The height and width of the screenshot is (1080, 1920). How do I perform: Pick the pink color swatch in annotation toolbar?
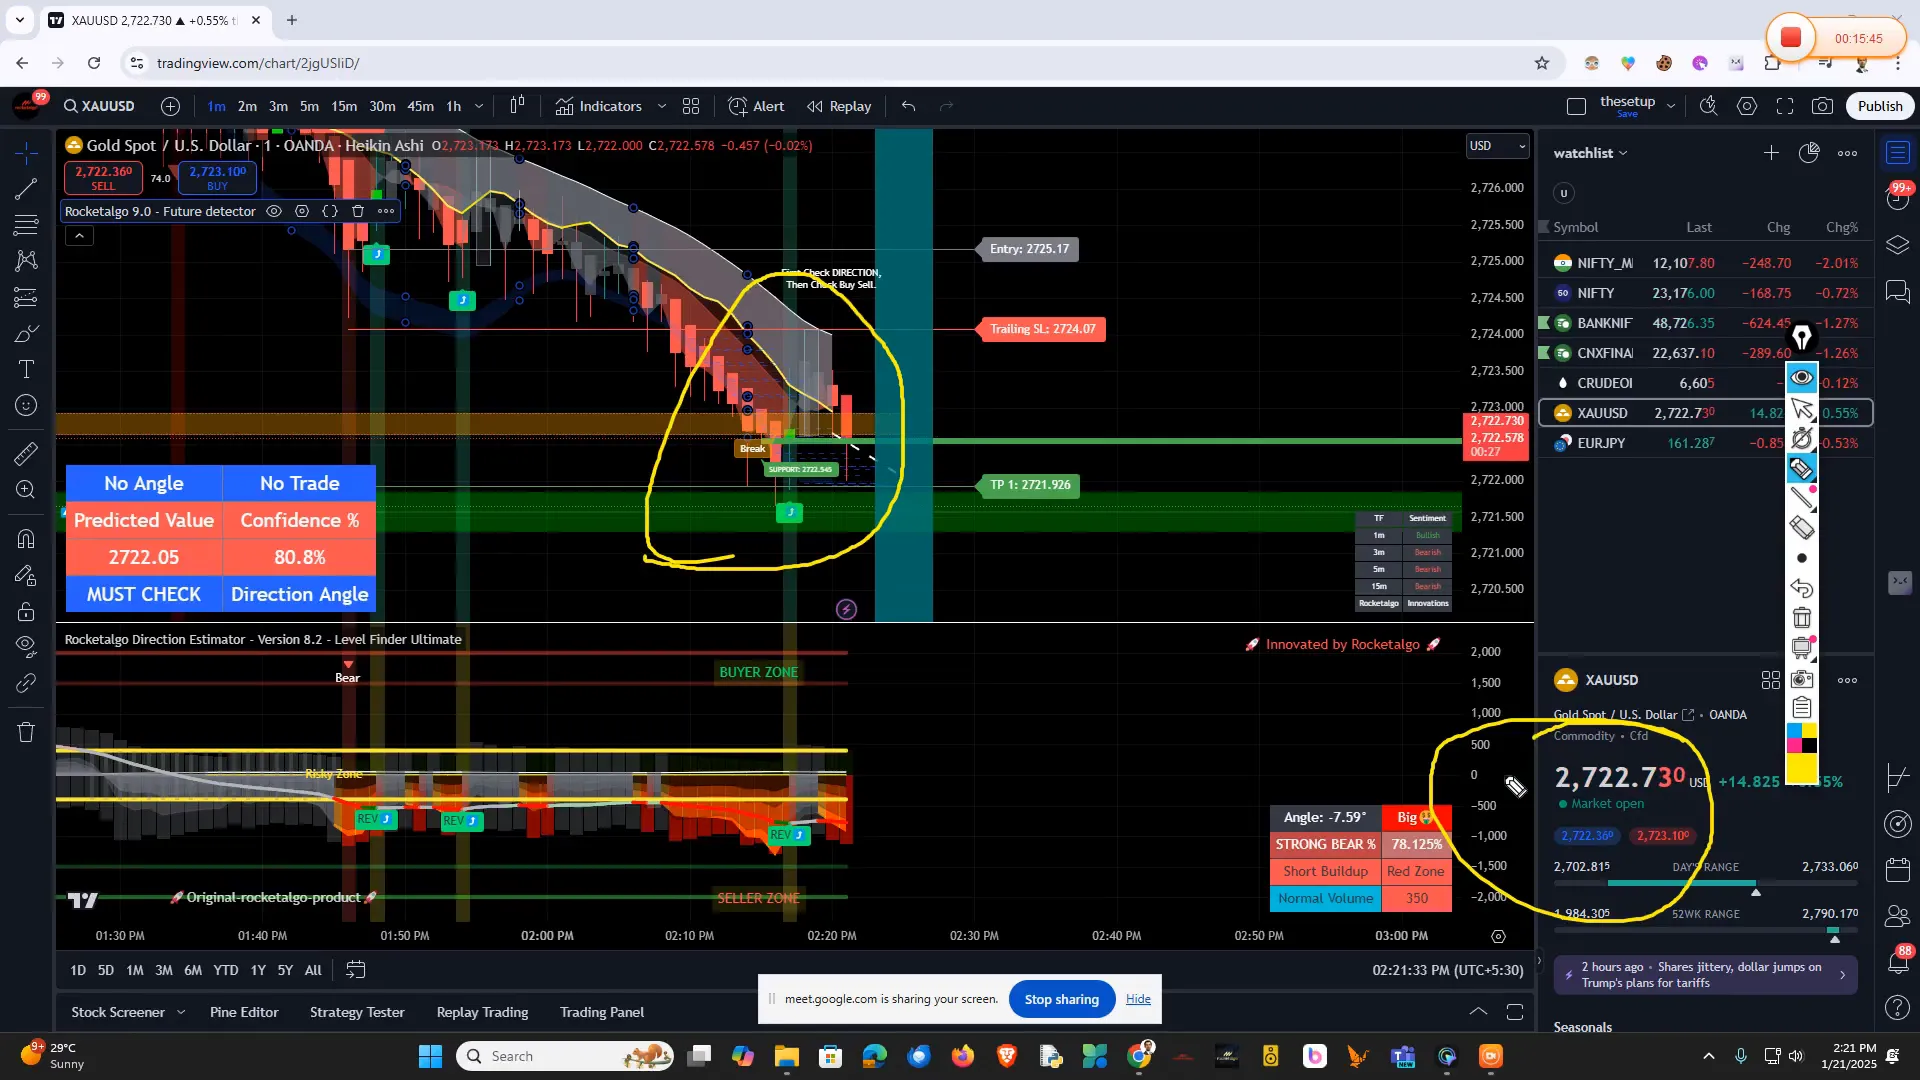[1794, 746]
